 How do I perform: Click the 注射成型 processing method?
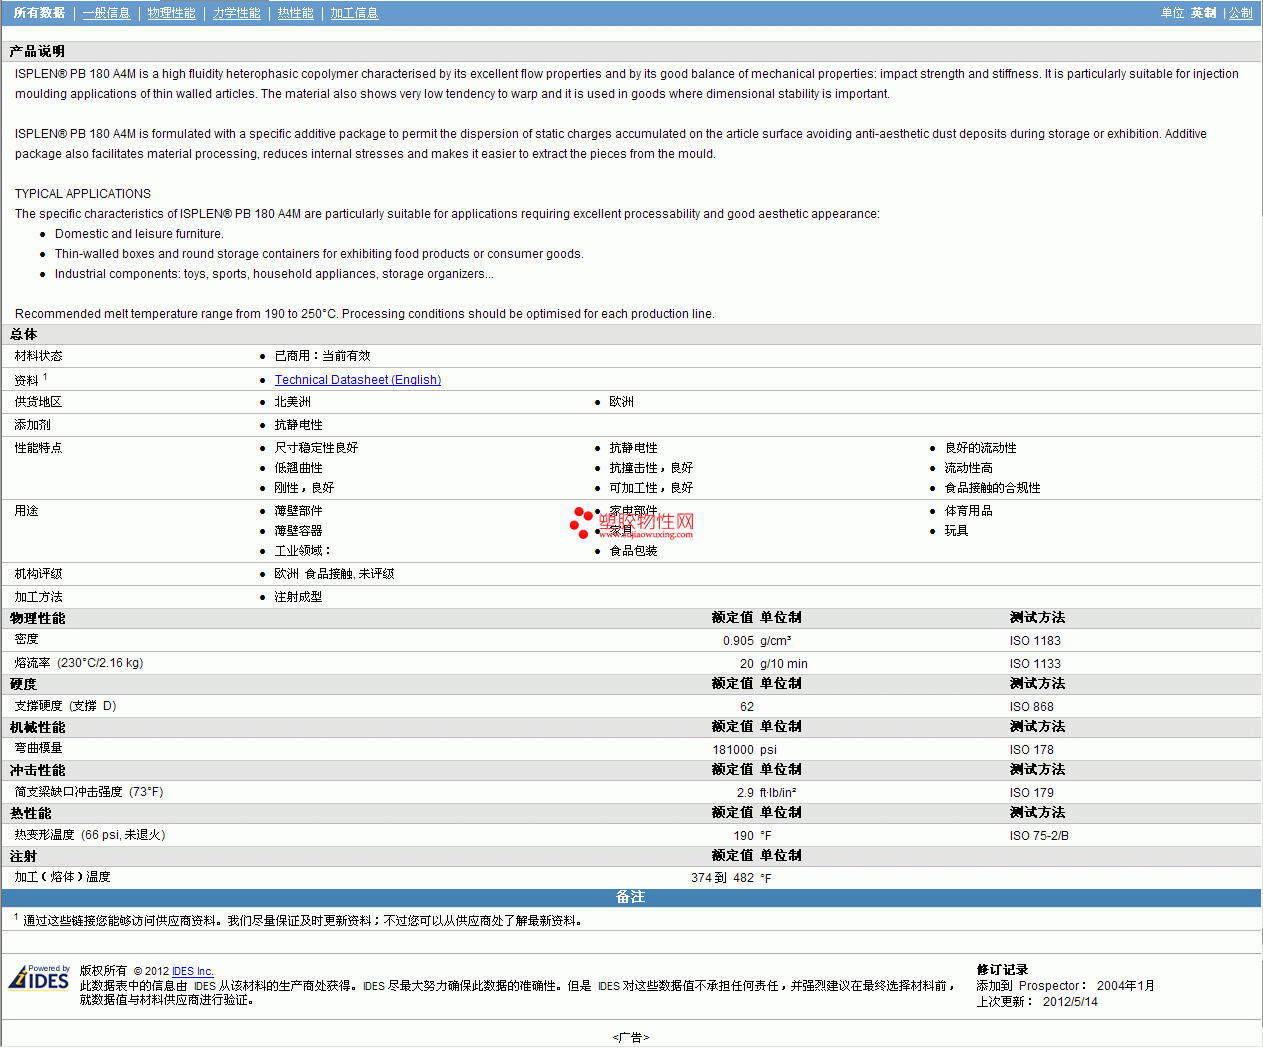point(298,597)
